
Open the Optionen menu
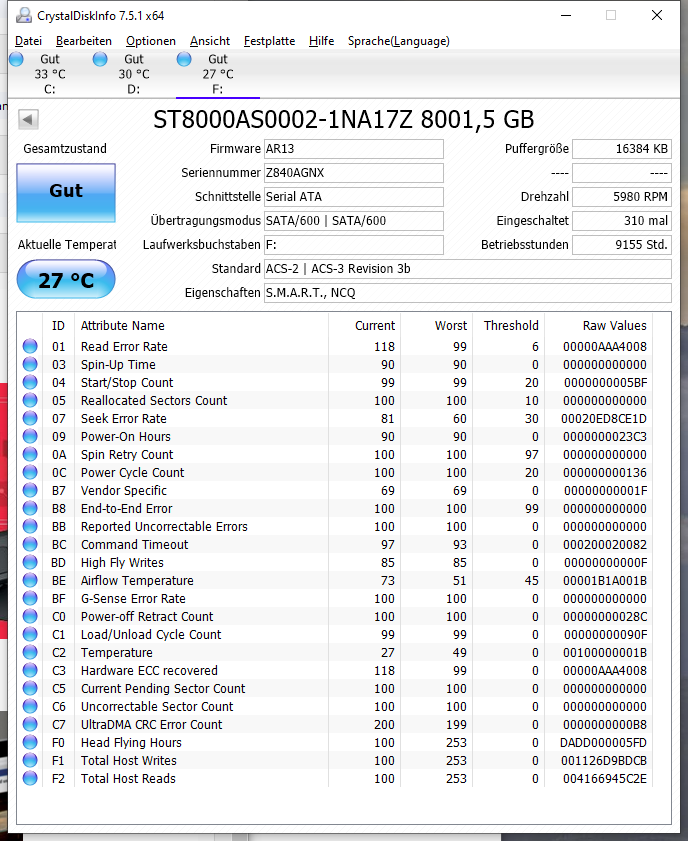[151, 41]
